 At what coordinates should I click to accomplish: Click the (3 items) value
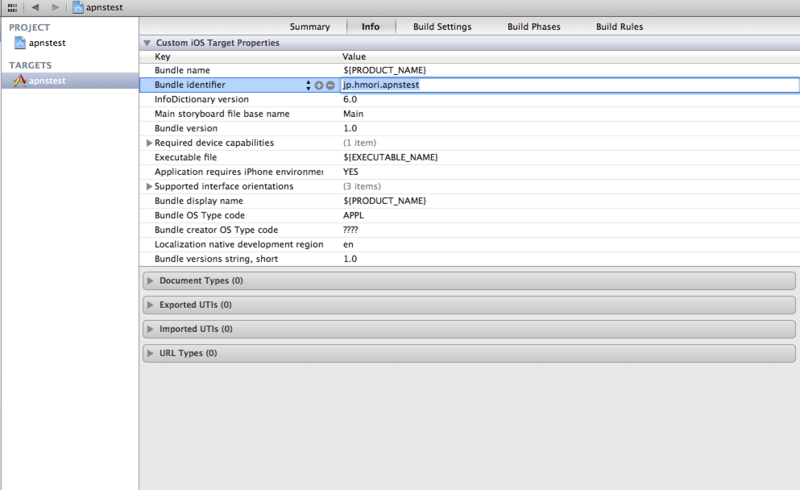pyautogui.click(x=362, y=186)
